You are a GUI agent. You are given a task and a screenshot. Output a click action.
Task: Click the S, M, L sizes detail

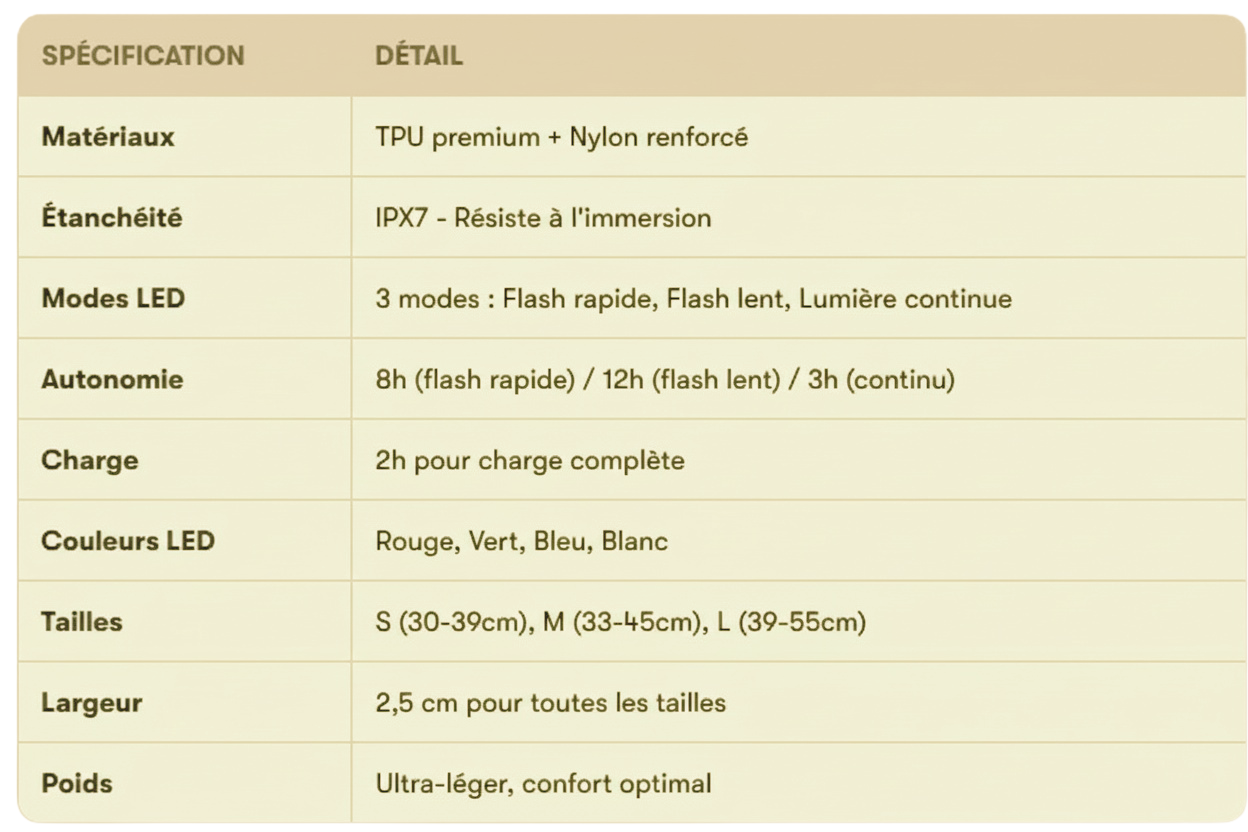[620, 621]
